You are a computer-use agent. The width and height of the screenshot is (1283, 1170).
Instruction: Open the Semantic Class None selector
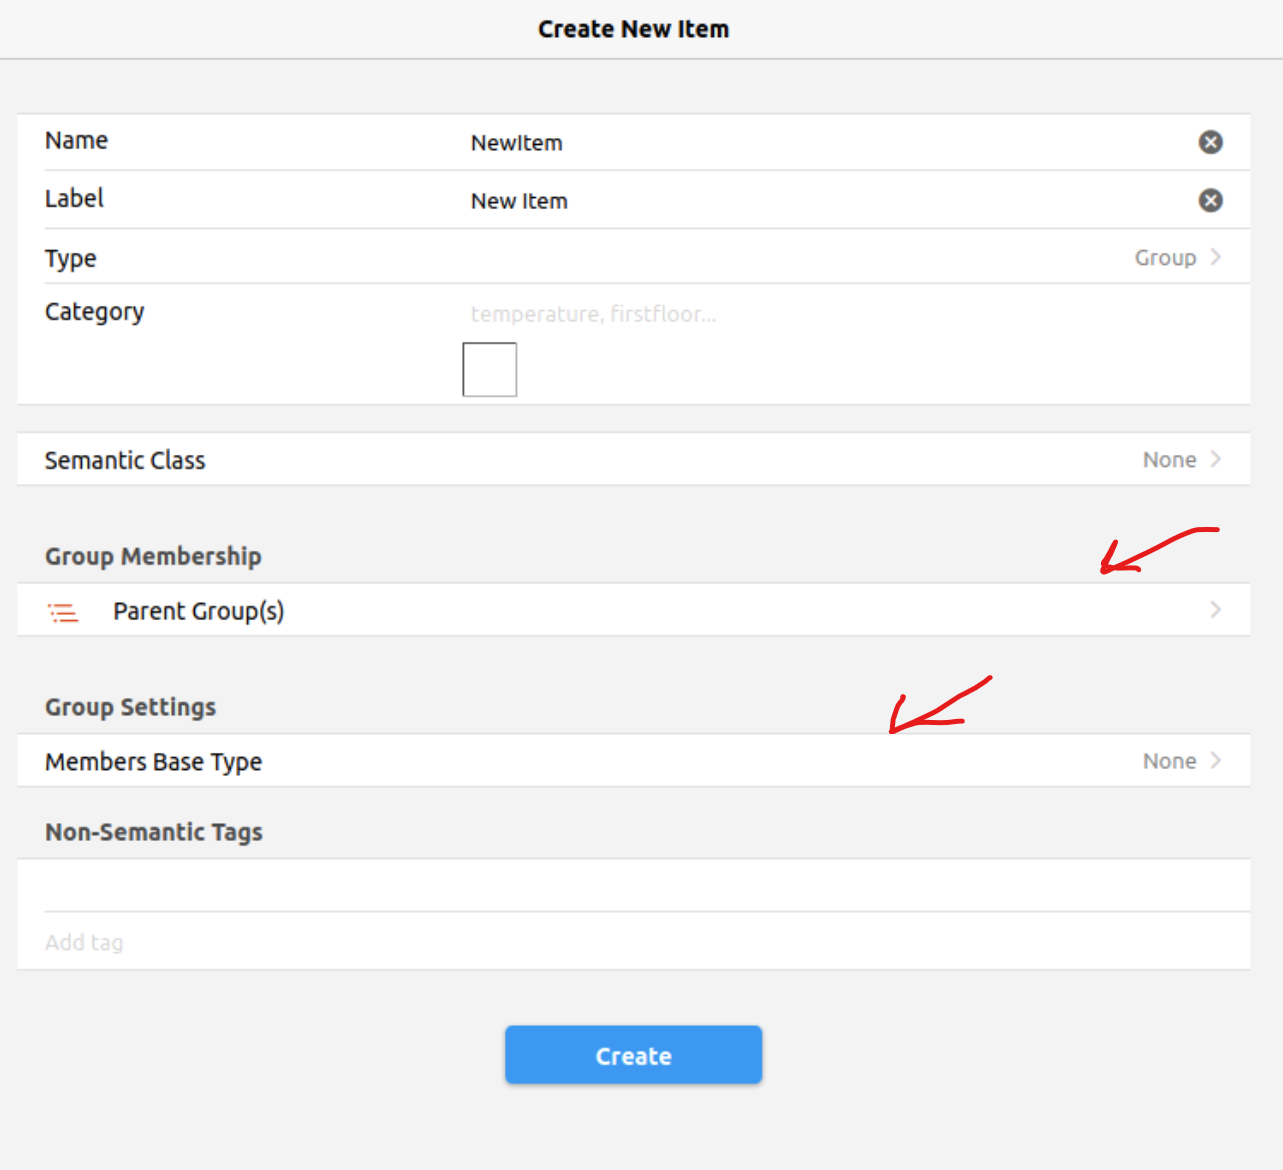pyautogui.click(x=1169, y=460)
